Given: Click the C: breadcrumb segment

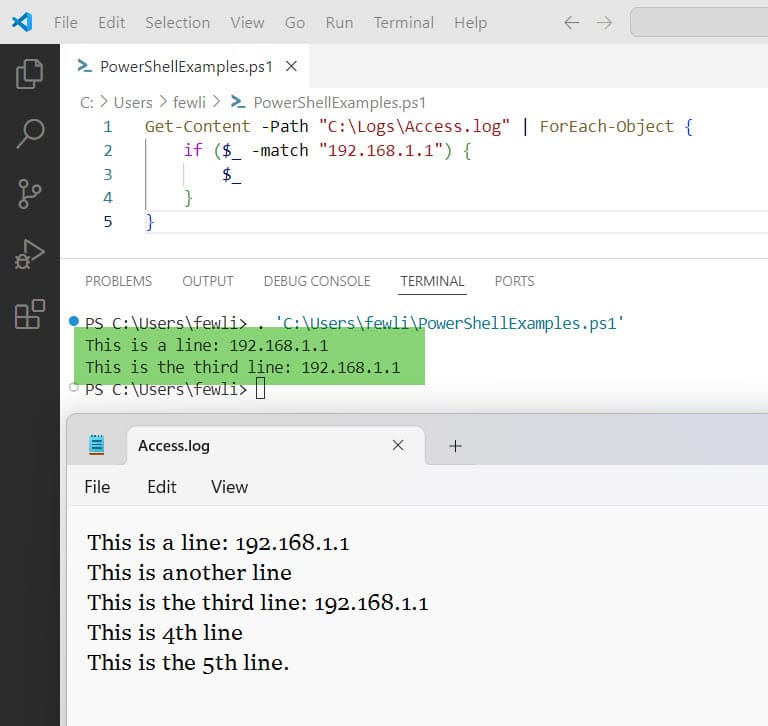Looking at the screenshot, I should (x=87, y=102).
